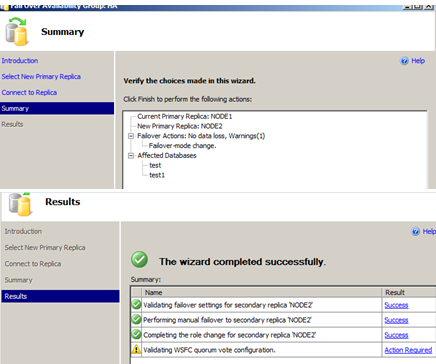Open Success link for Performing manual failover
436x364 pixels.
coord(396,320)
